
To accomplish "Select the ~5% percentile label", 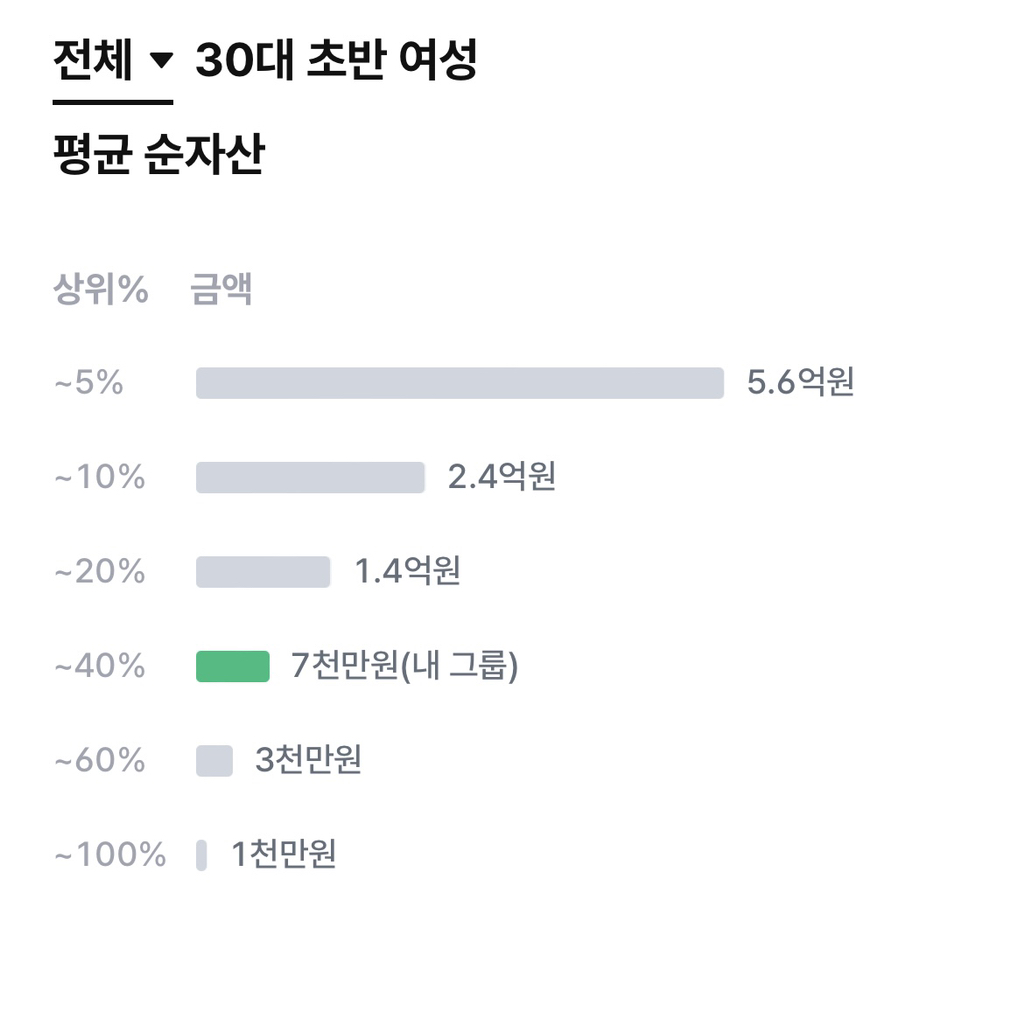I will 89,383.
